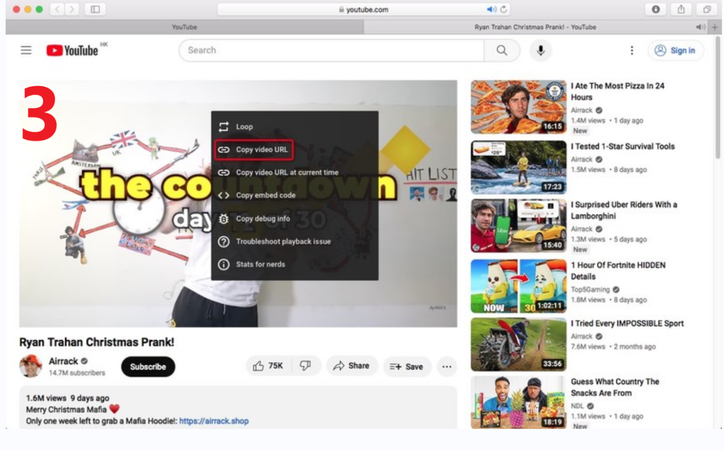The width and height of the screenshot is (724, 450).
Task: Share the Ryan Trahan Christmas Prank video
Action: [352, 366]
